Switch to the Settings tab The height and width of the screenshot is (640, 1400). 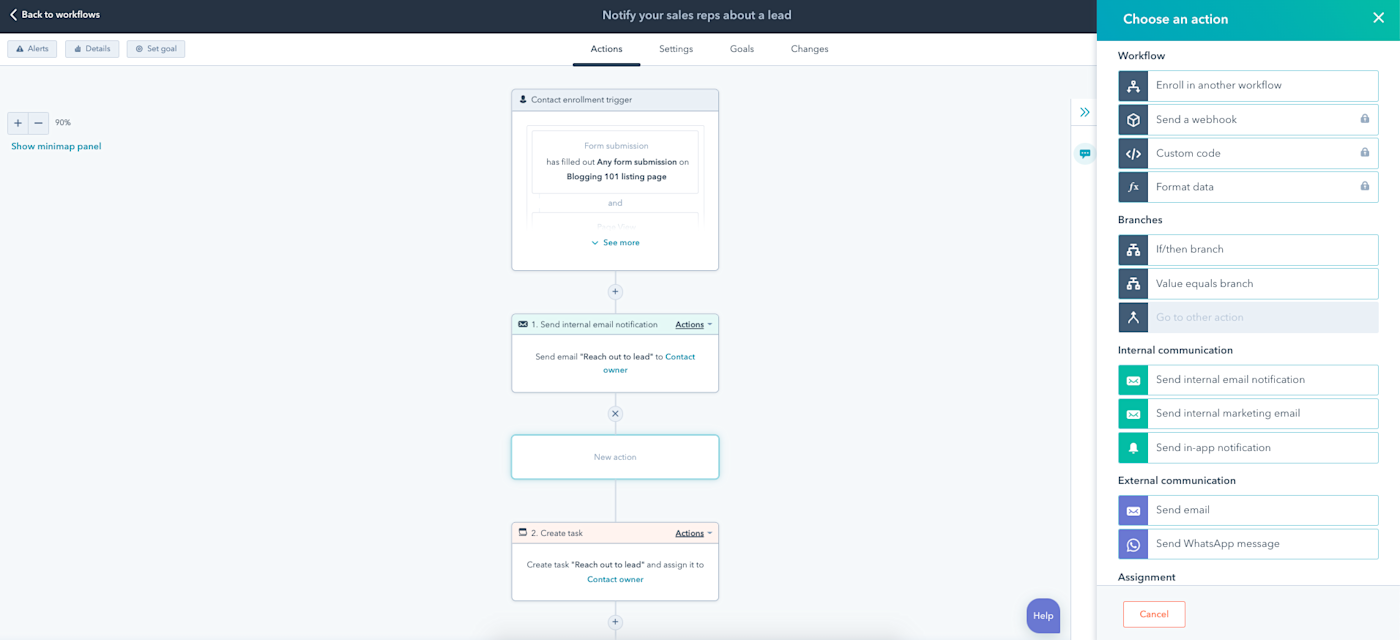coord(676,49)
